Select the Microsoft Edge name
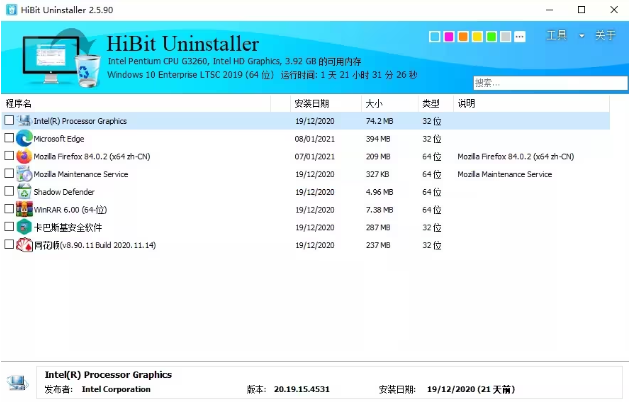 pyautogui.click(x=59, y=139)
